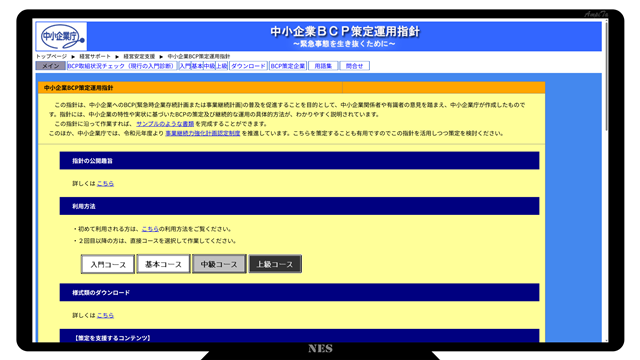
Task: Click the orange 中小企業BCP策定運用指針 title bar
Action: (x=291, y=88)
